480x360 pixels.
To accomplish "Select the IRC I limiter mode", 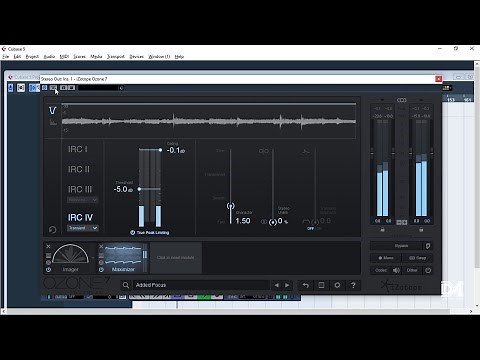I will (78, 149).
